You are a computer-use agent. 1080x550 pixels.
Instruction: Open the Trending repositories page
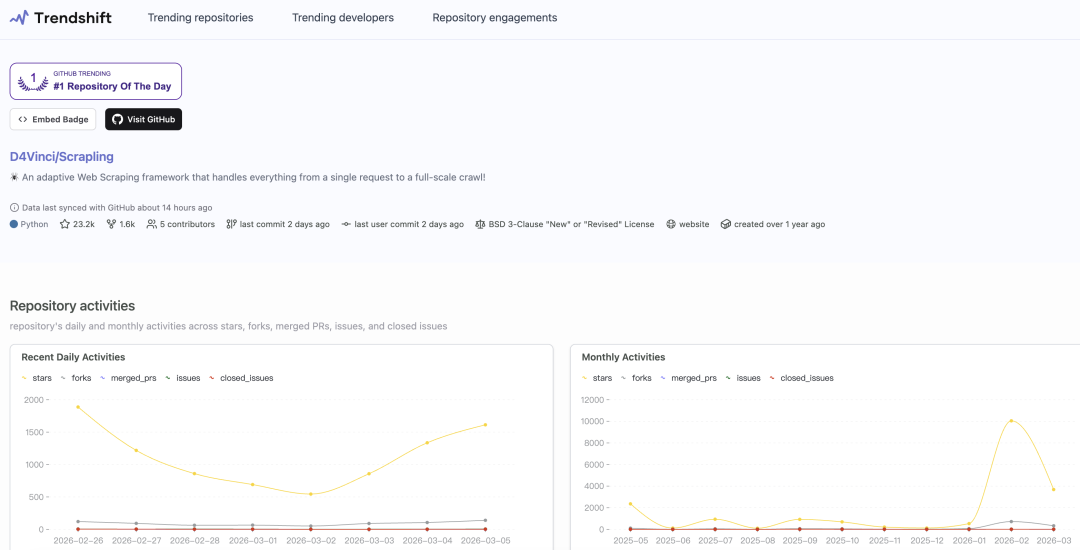[200, 18]
